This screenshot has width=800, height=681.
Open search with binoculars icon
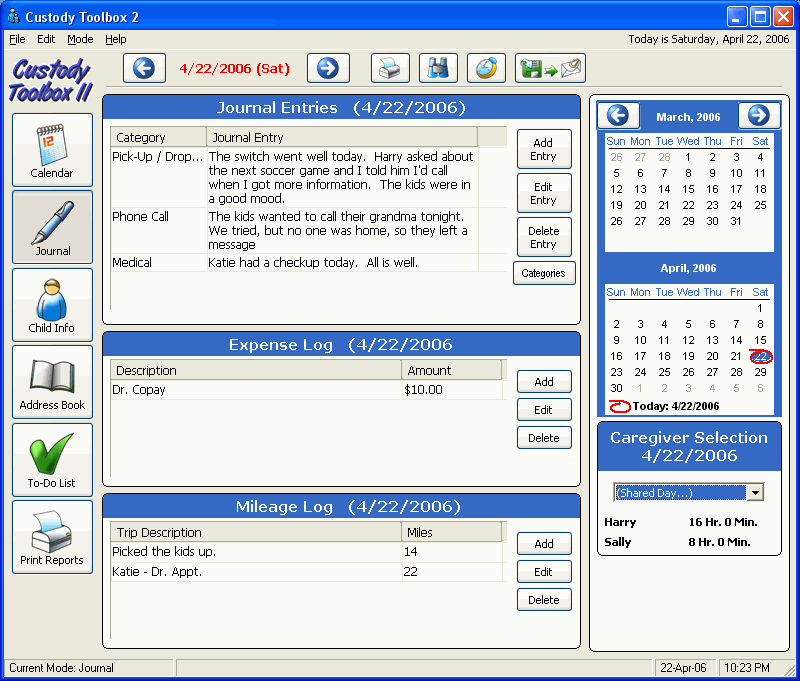point(438,68)
